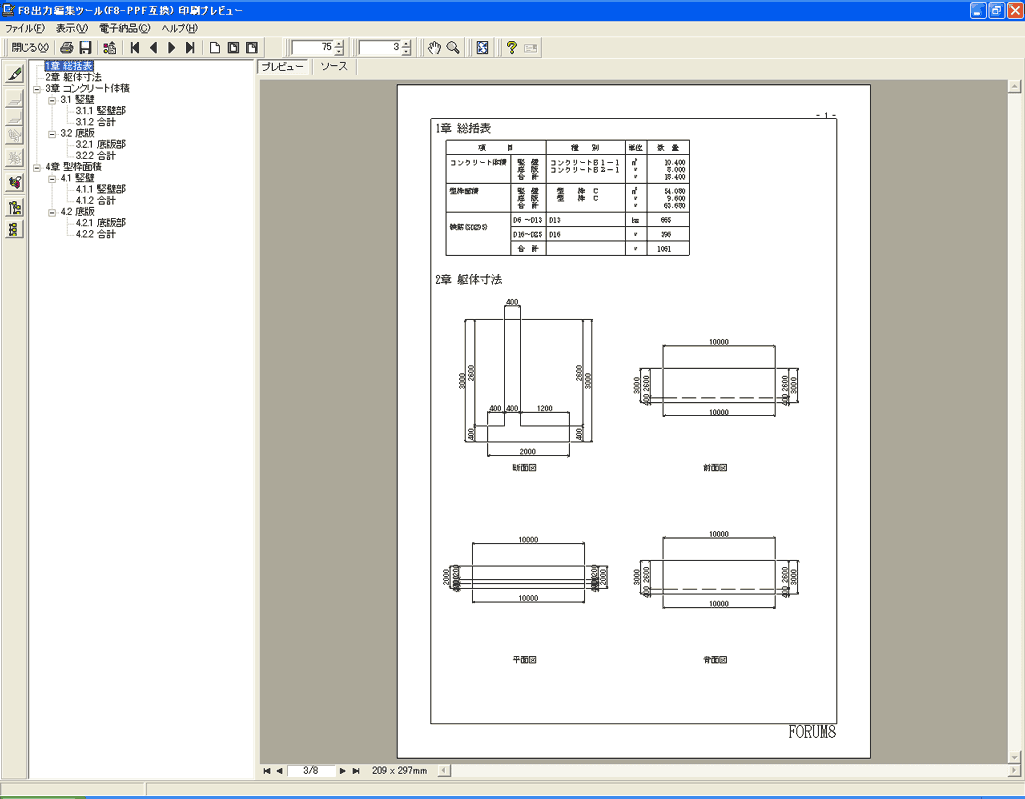Select single blank page layout icon

point(214,48)
